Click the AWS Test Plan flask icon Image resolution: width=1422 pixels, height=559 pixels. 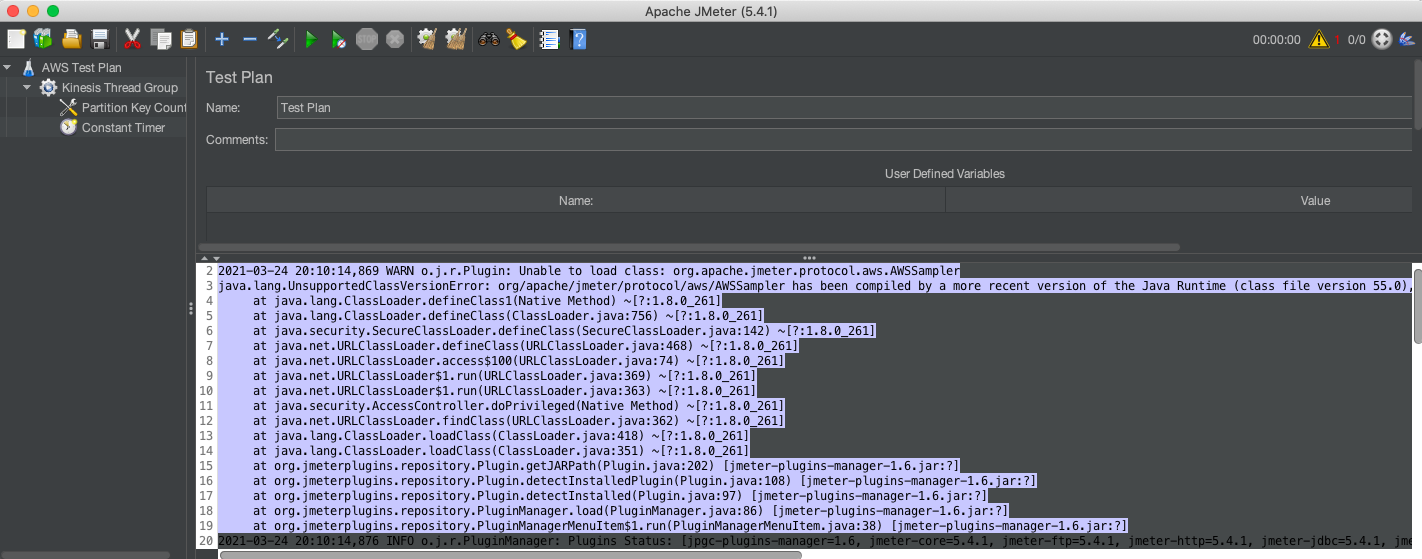tap(28, 67)
